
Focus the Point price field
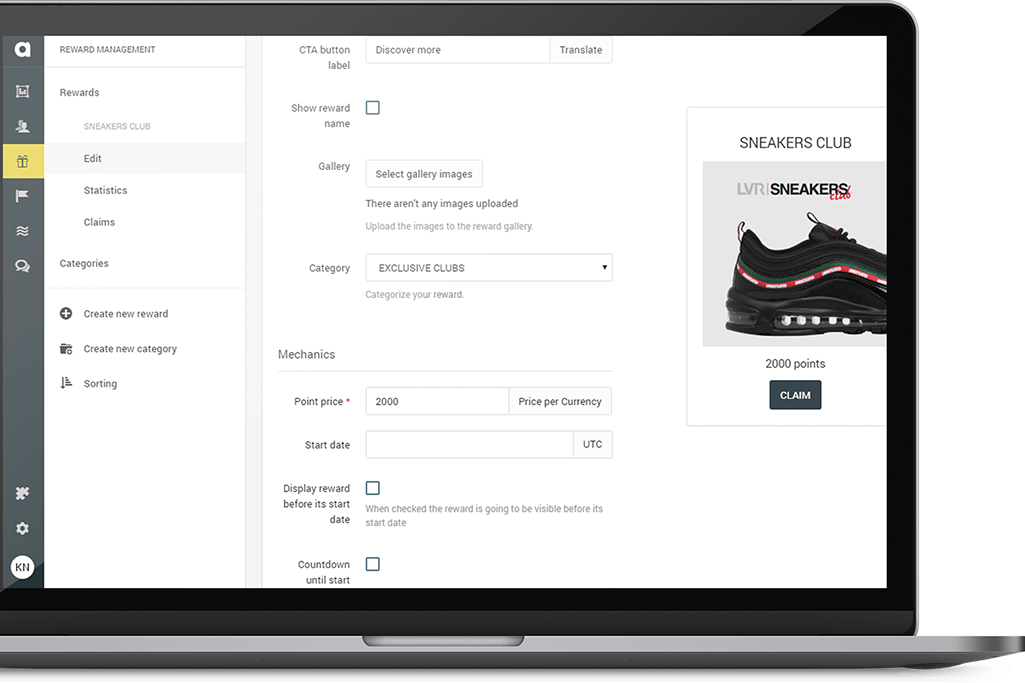point(437,401)
